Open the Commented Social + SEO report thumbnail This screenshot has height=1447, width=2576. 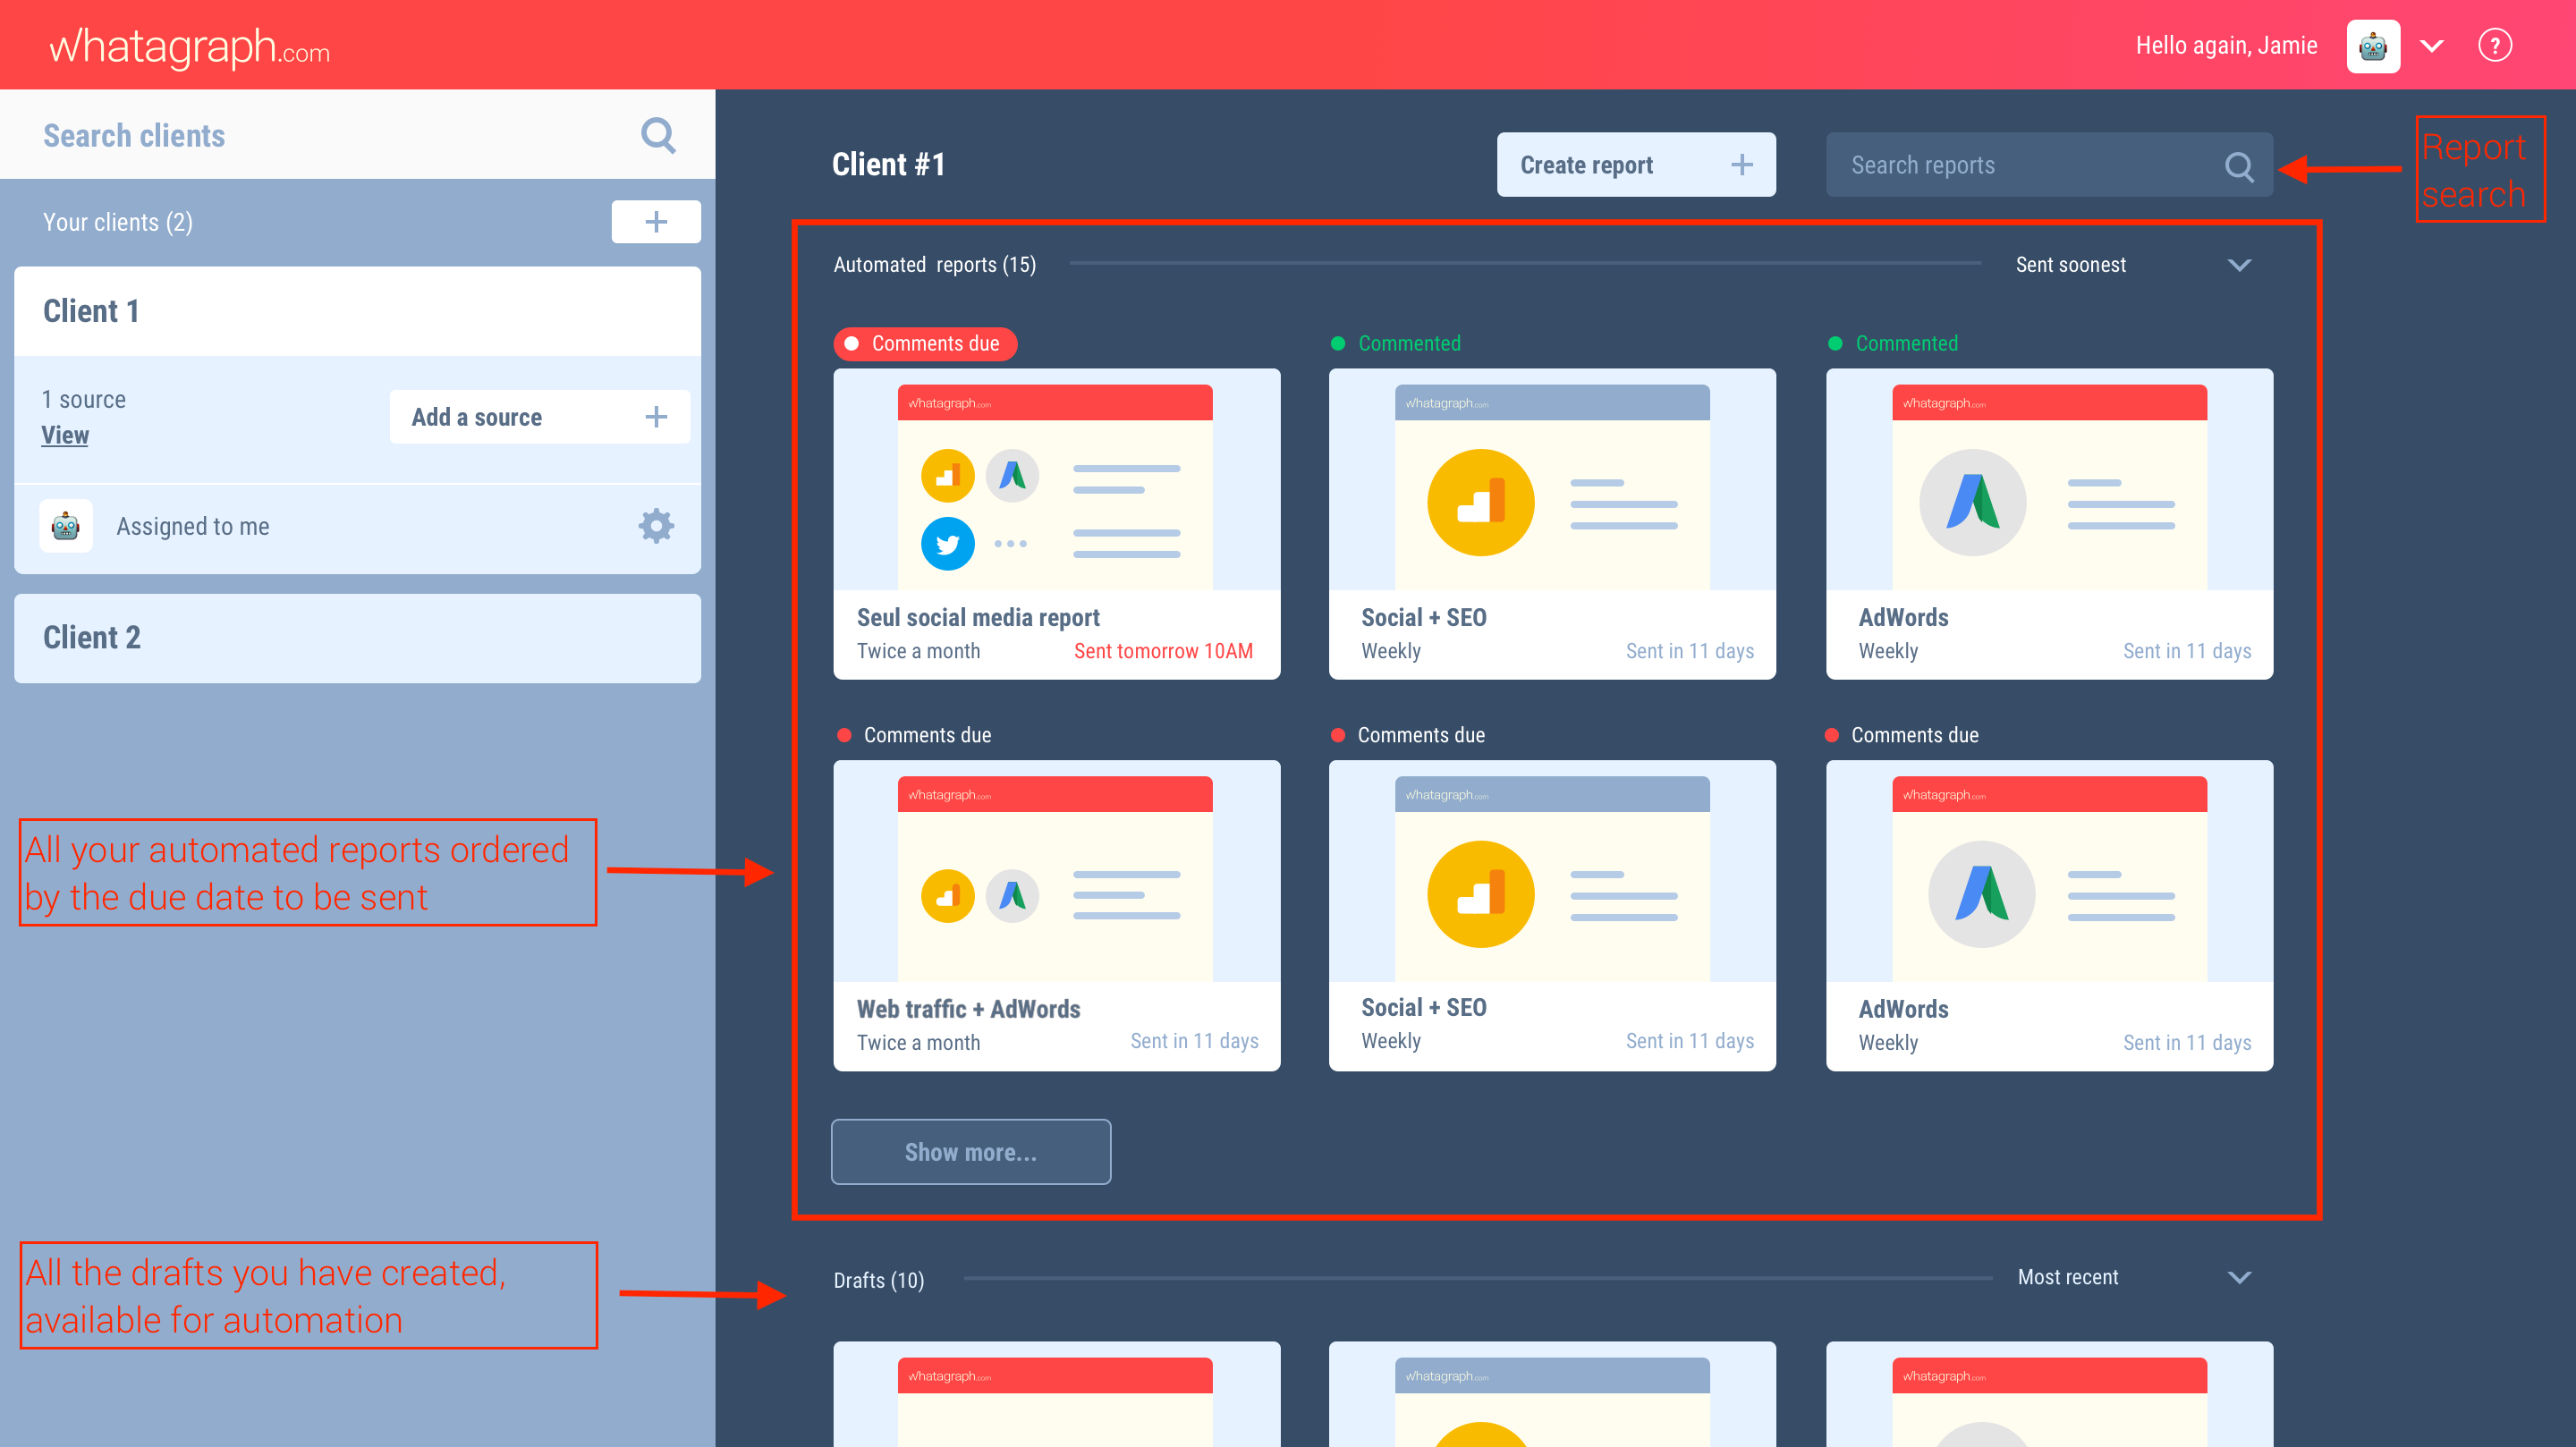click(1552, 480)
